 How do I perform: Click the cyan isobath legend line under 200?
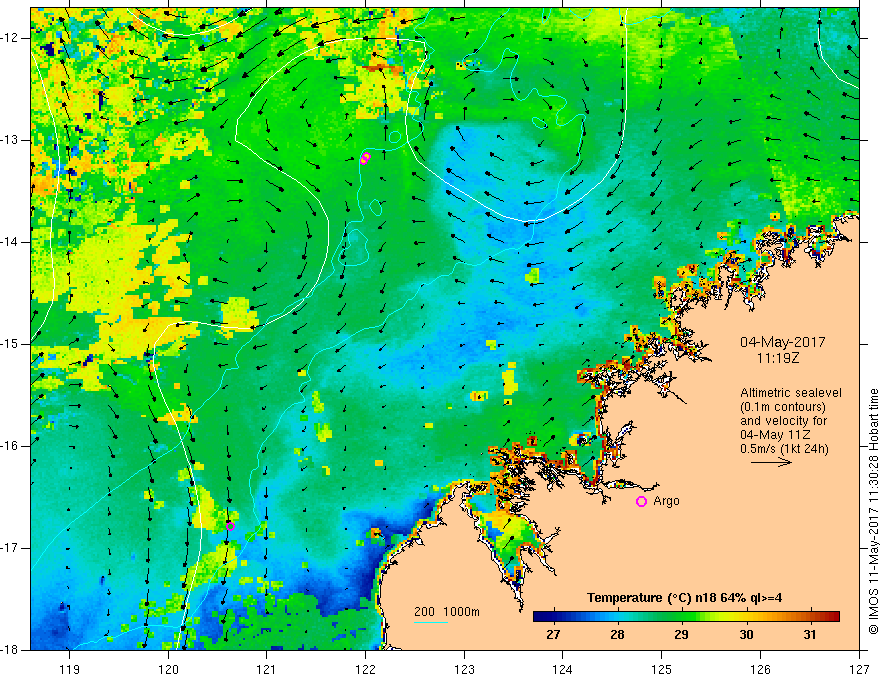click(x=430, y=622)
